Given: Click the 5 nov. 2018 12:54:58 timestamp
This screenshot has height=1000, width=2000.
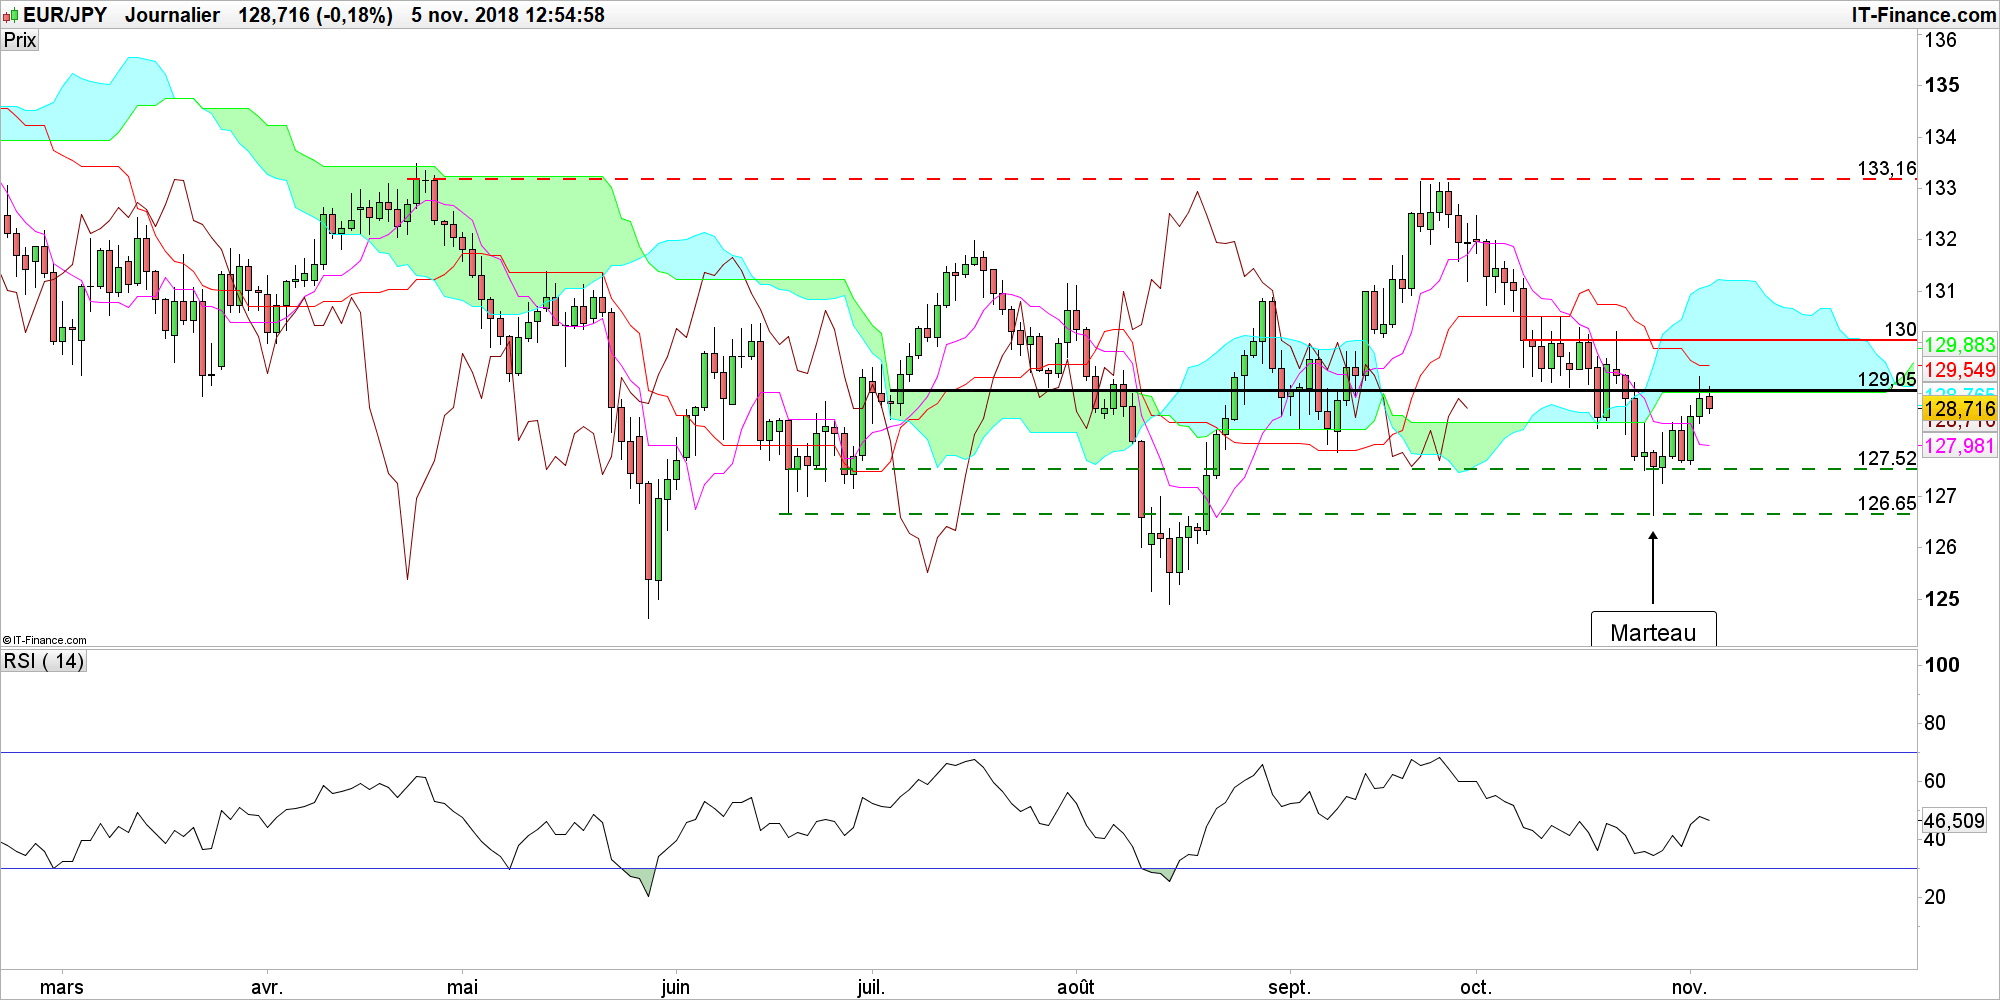Looking at the screenshot, I should pos(508,15).
